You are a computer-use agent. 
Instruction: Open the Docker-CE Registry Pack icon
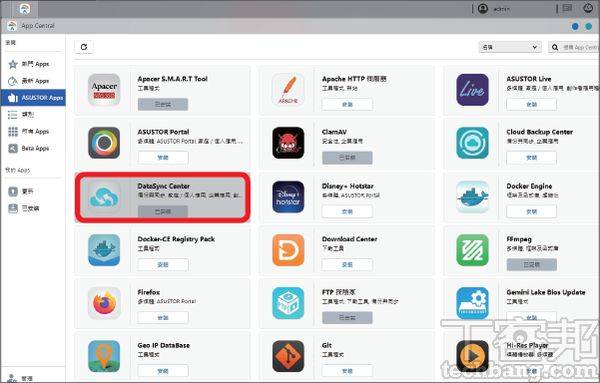(104, 250)
